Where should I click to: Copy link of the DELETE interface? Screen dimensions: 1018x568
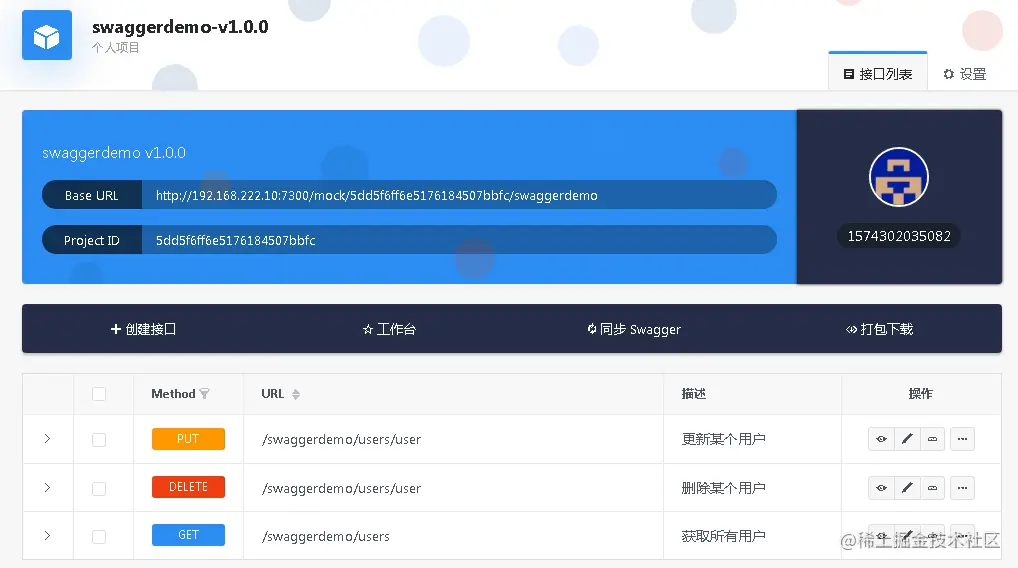pyautogui.click(x=932, y=488)
